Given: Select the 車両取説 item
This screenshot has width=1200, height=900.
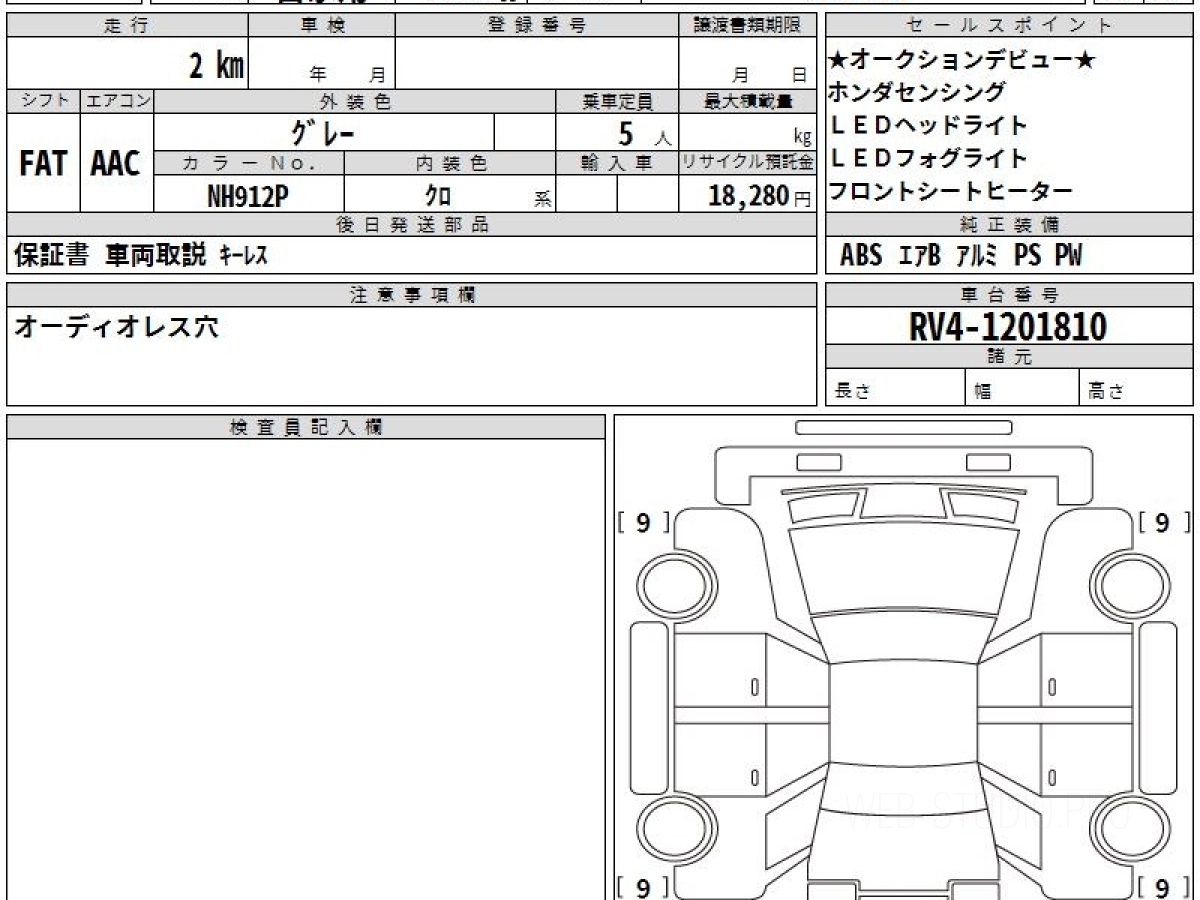Looking at the screenshot, I should pos(155,256).
